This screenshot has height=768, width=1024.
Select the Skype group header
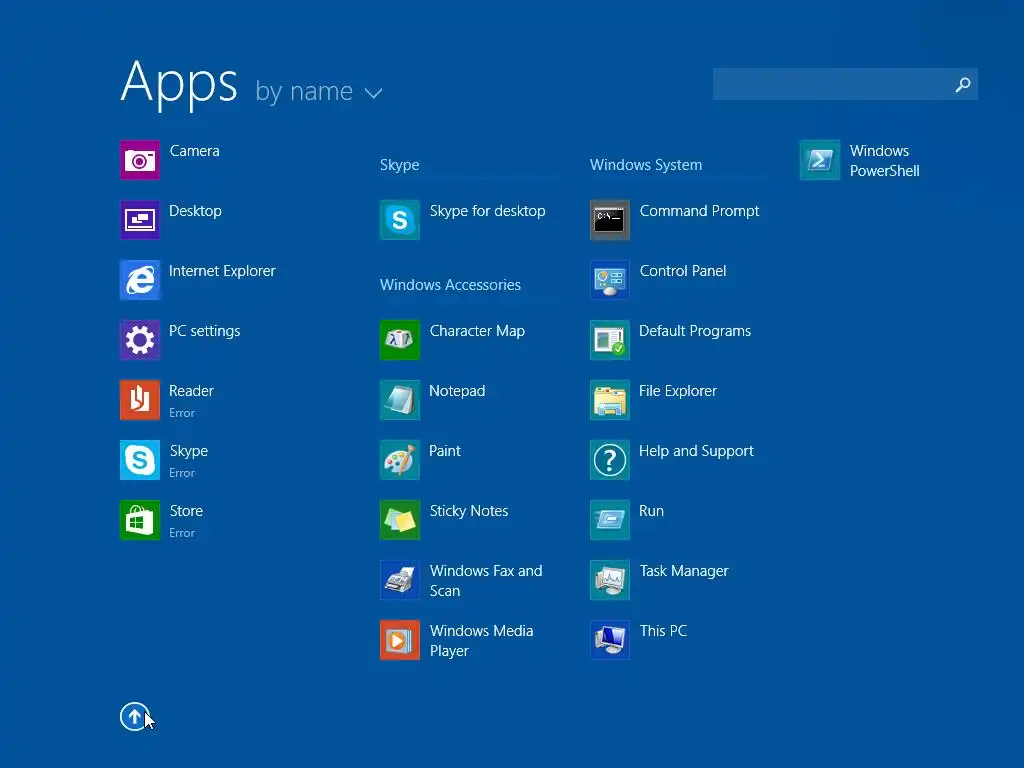(400, 165)
